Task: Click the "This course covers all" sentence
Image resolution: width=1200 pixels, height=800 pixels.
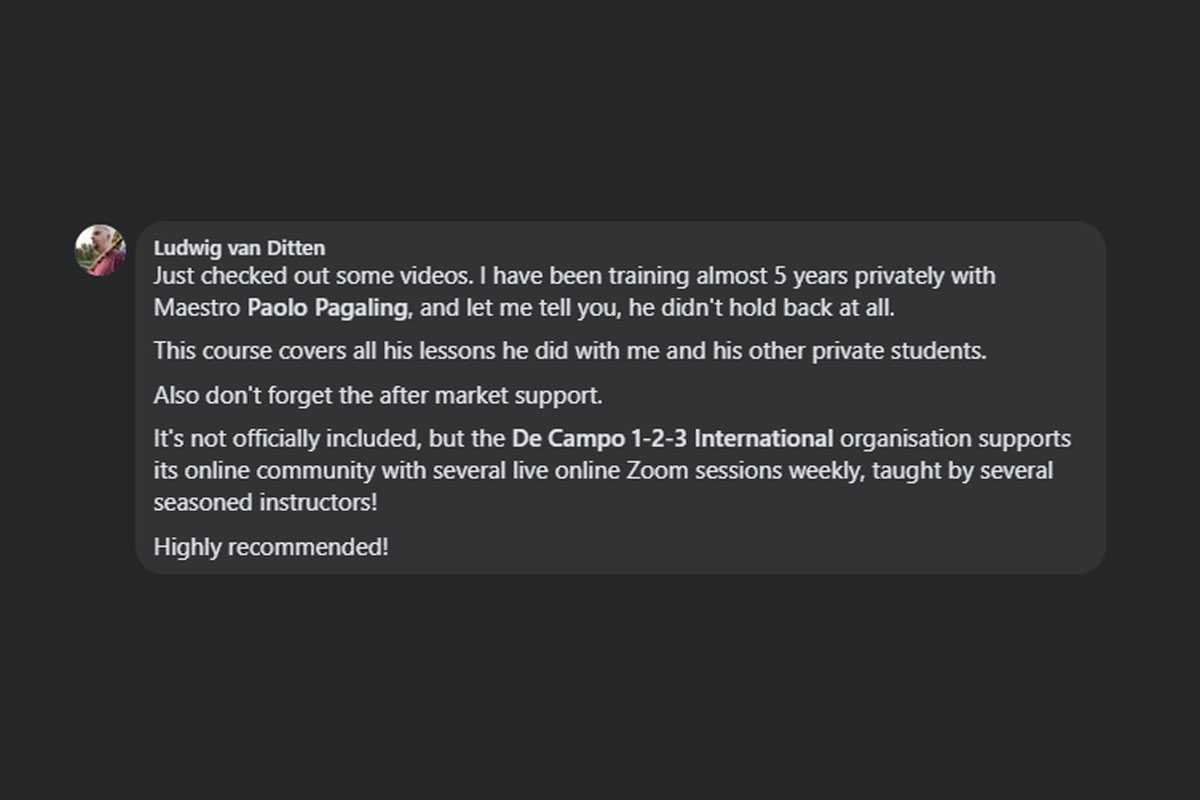Action: (x=570, y=351)
